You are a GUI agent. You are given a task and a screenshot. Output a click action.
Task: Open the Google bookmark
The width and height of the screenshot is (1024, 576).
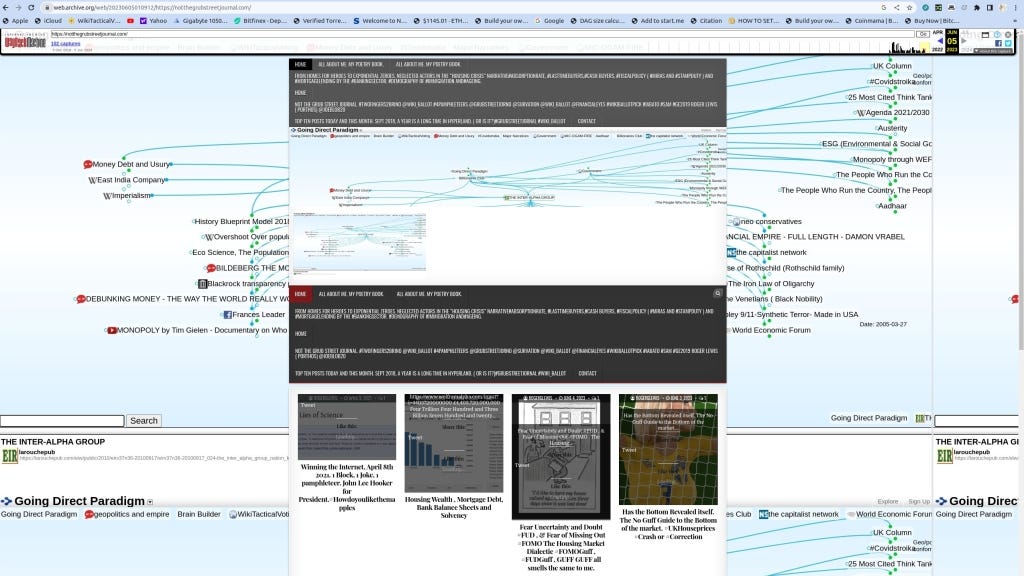(x=550, y=21)
